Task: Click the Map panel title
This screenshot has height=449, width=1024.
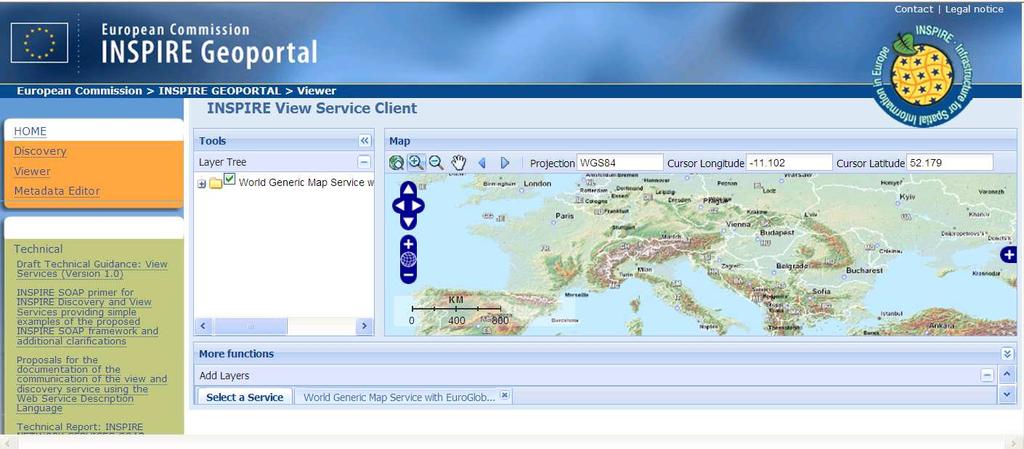Action: [x=400, y=141]
